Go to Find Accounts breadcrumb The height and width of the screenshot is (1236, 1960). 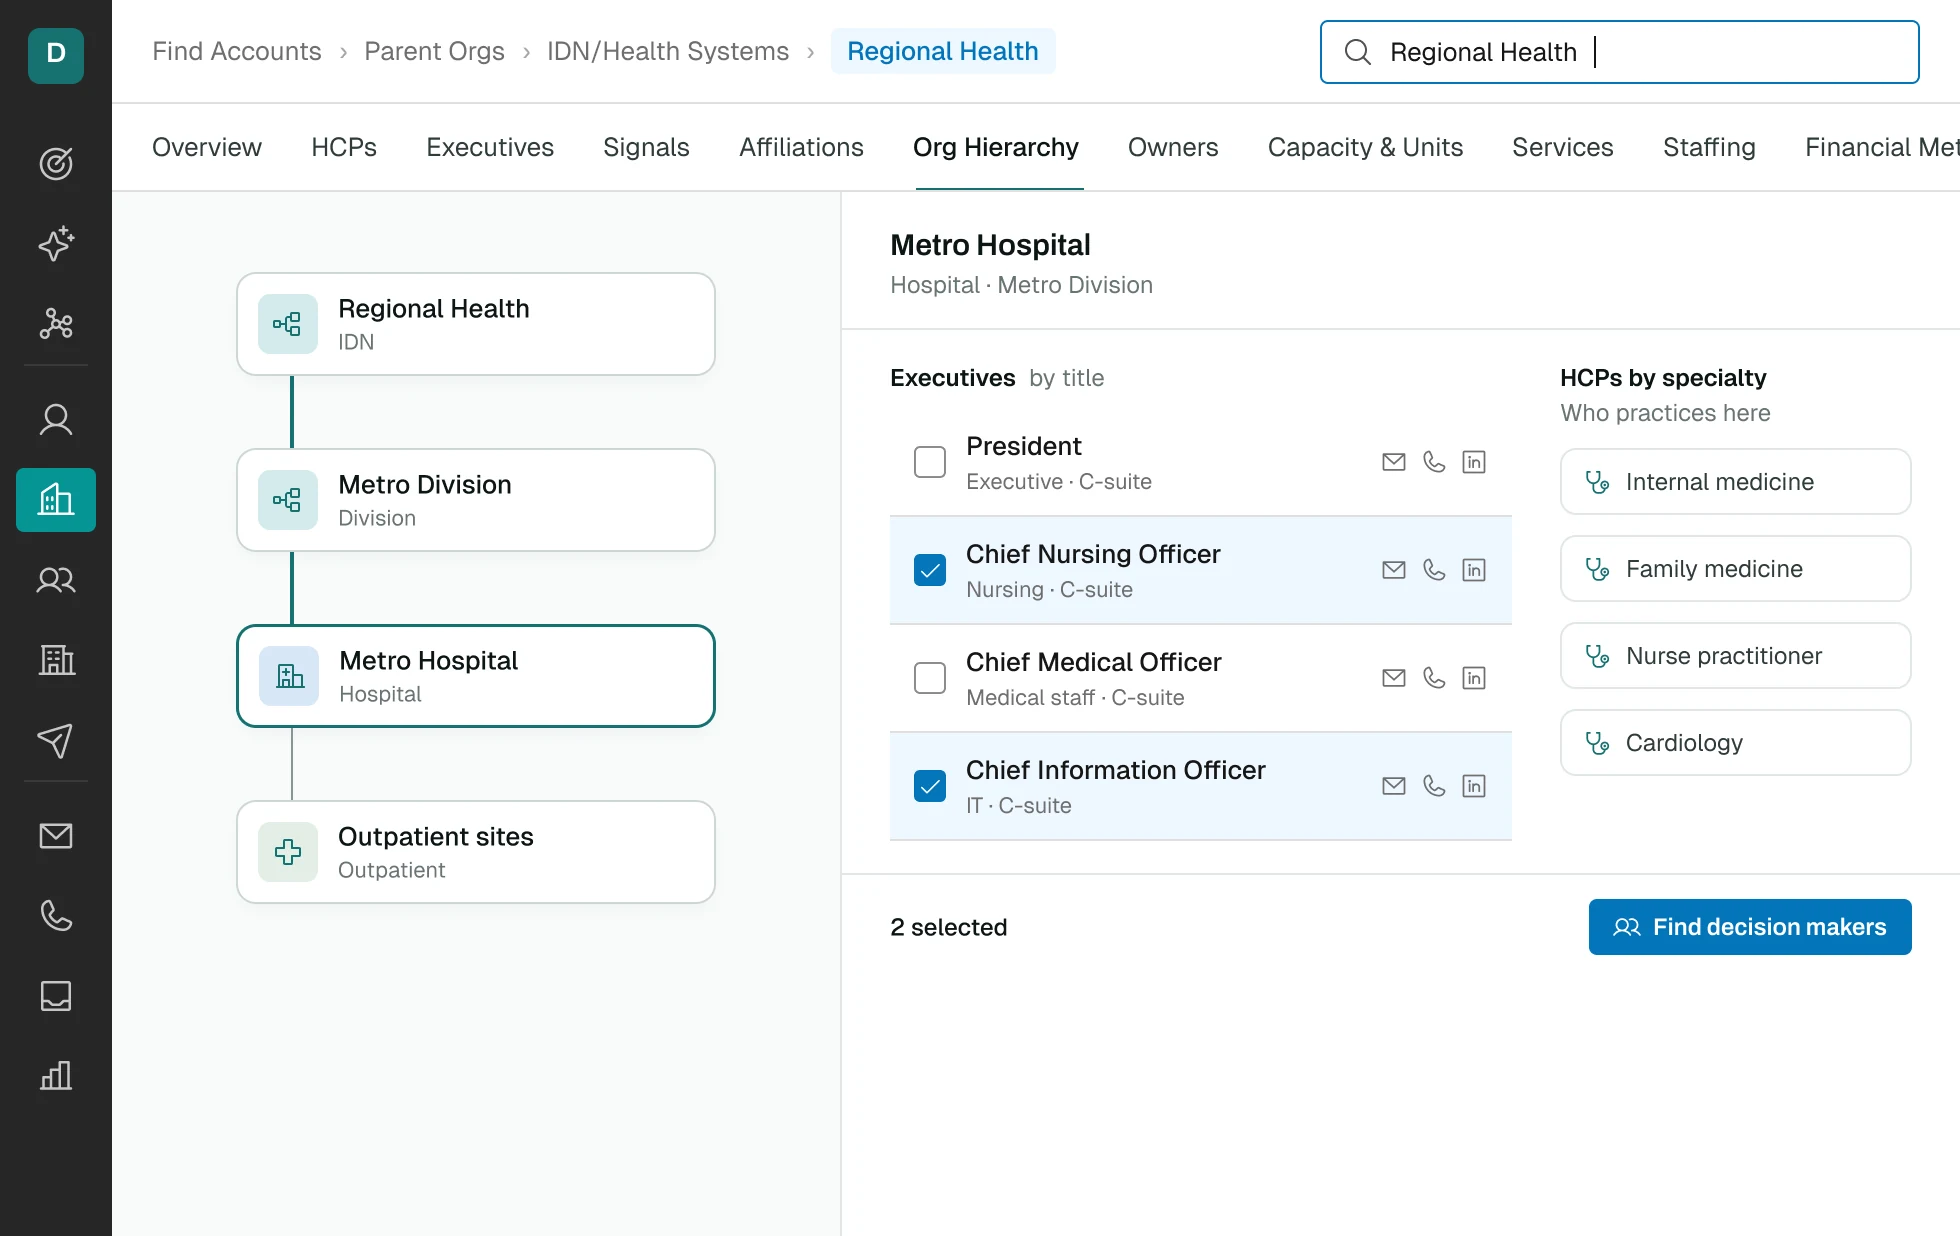click(237, 51)
